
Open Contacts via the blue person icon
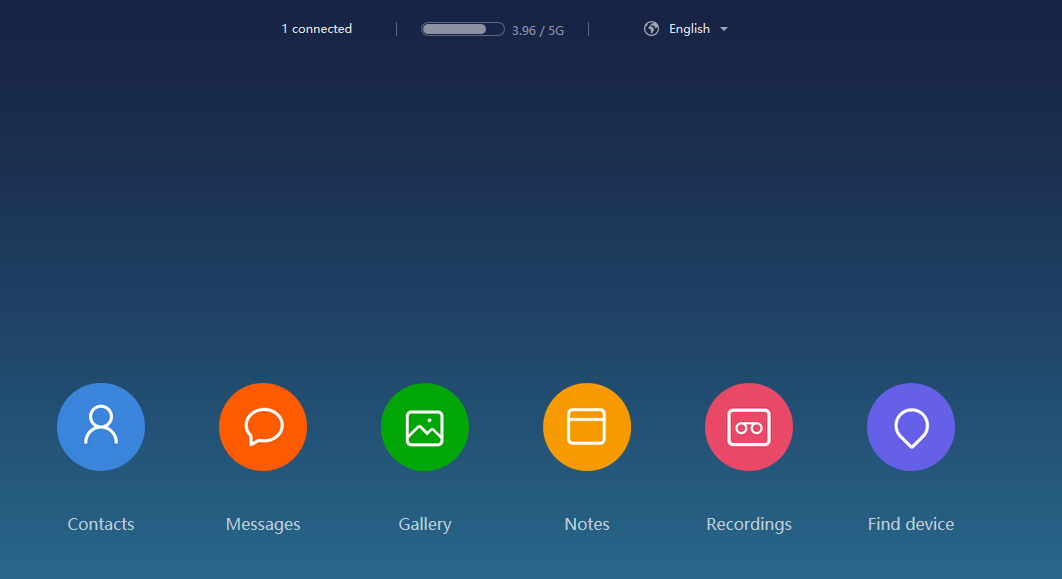101,427
